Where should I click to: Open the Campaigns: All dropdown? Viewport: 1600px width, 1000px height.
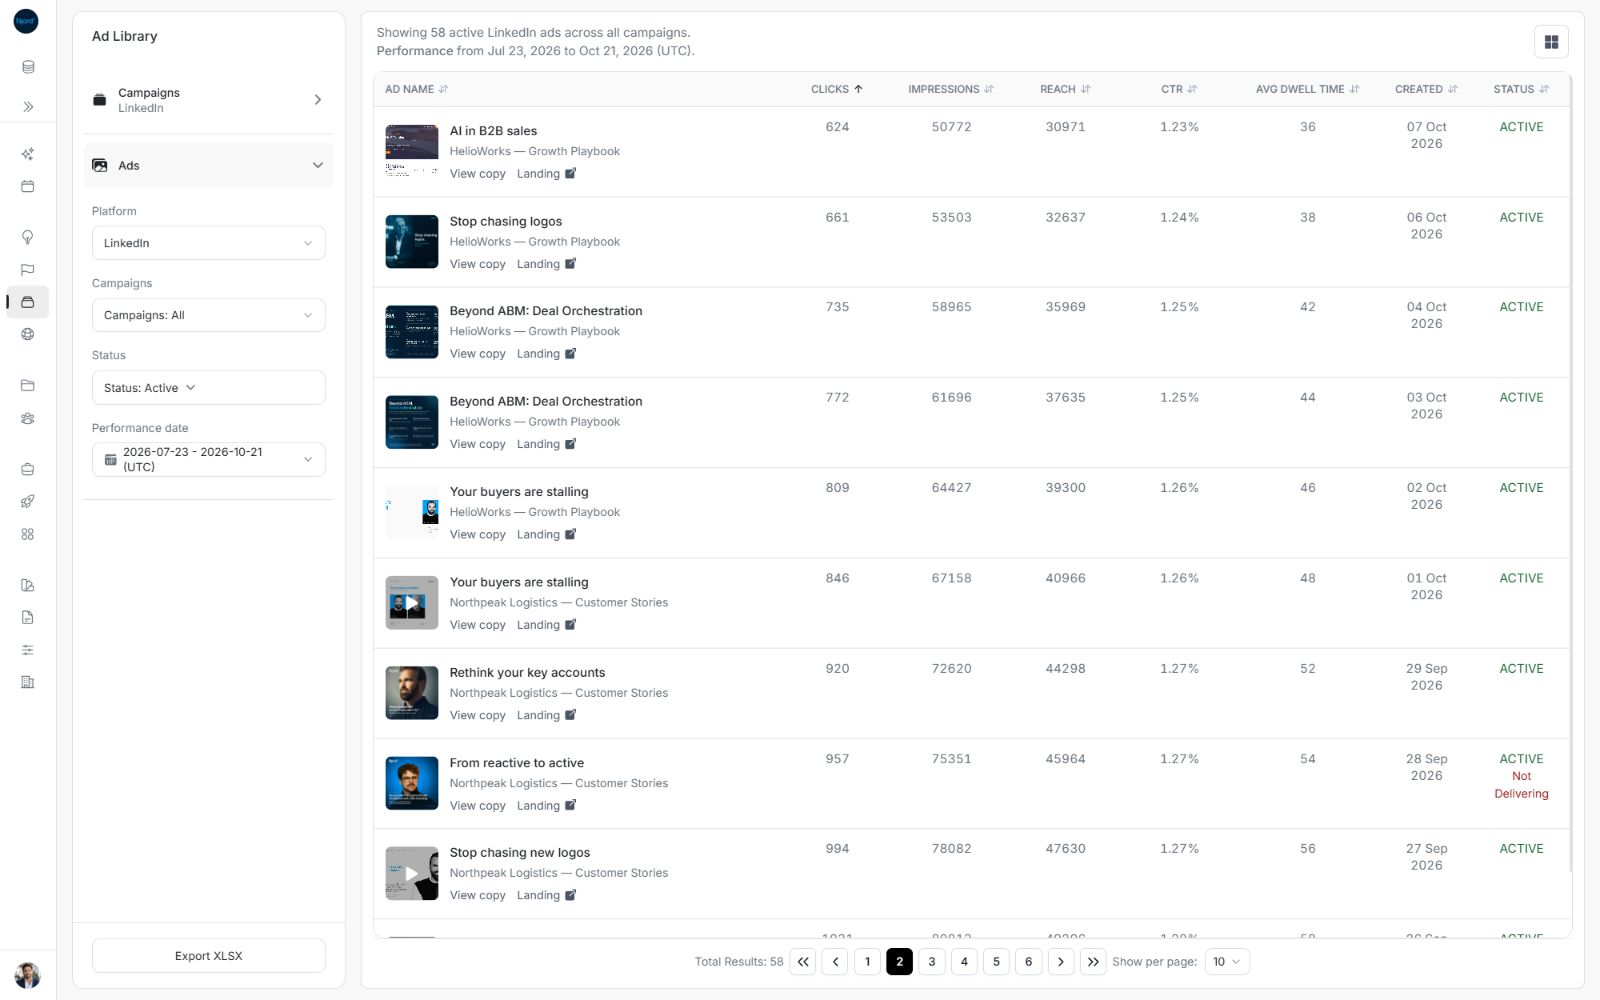(208, 315)
